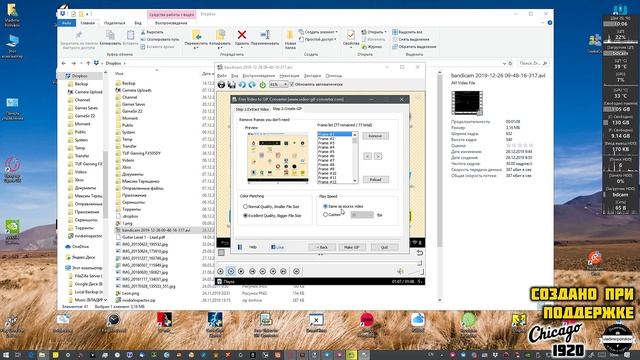Screen dimensions: 640x360
Task: Open Поделиться ribbon tab in Explorer
Action: 114,23
